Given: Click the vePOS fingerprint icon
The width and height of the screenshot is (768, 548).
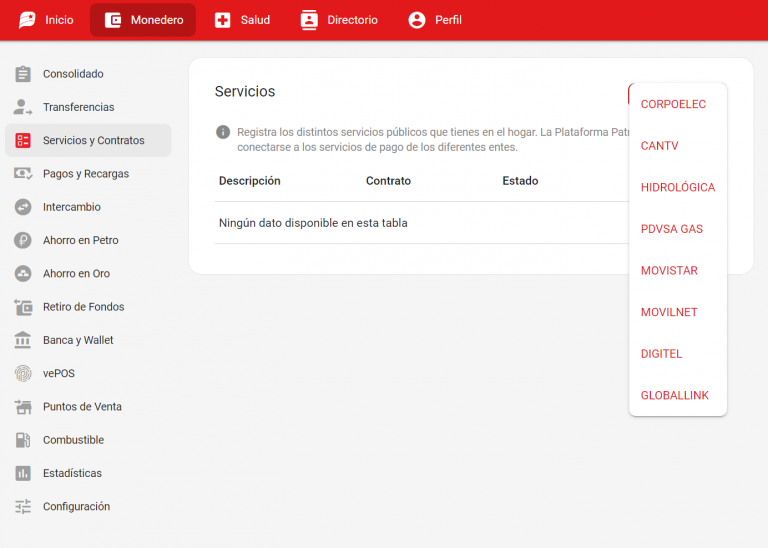Looking at the screenshot, I should [x=23, y=374].
